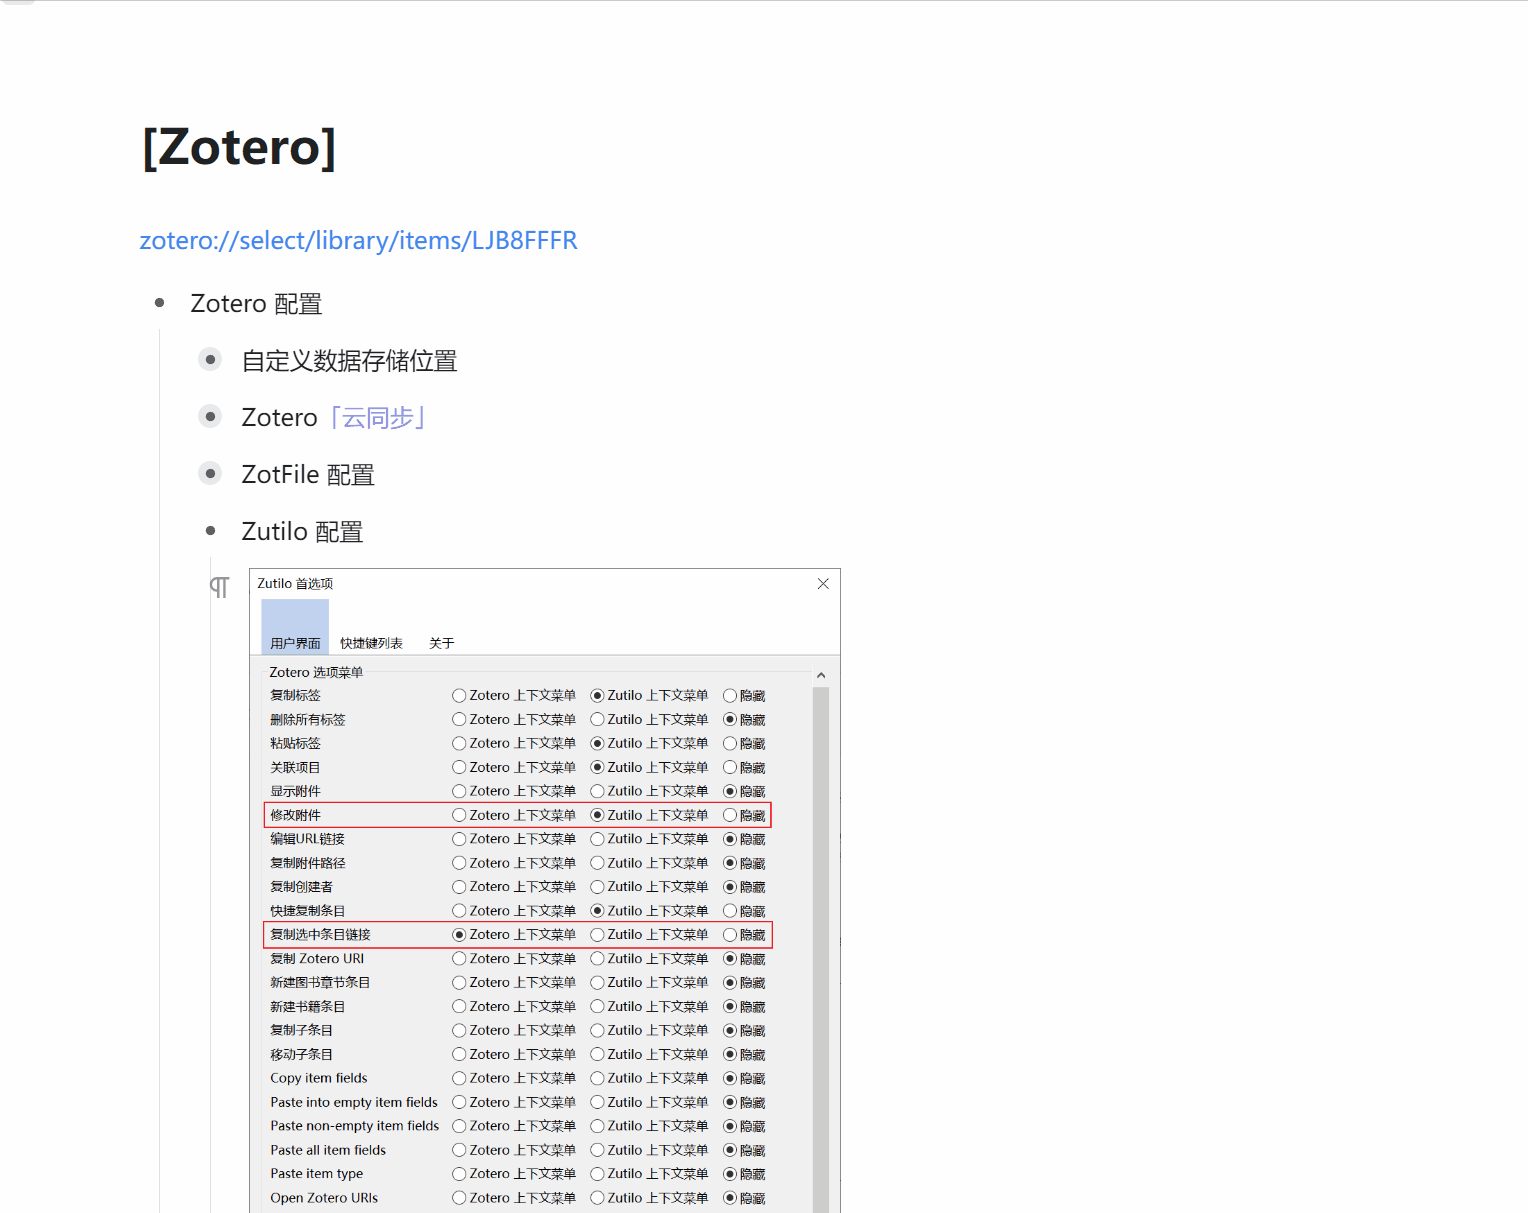Open the zotero://select/library/items/LJB8FFFR link
This screenshot has width=1528, height=1213.
(359, 240)
